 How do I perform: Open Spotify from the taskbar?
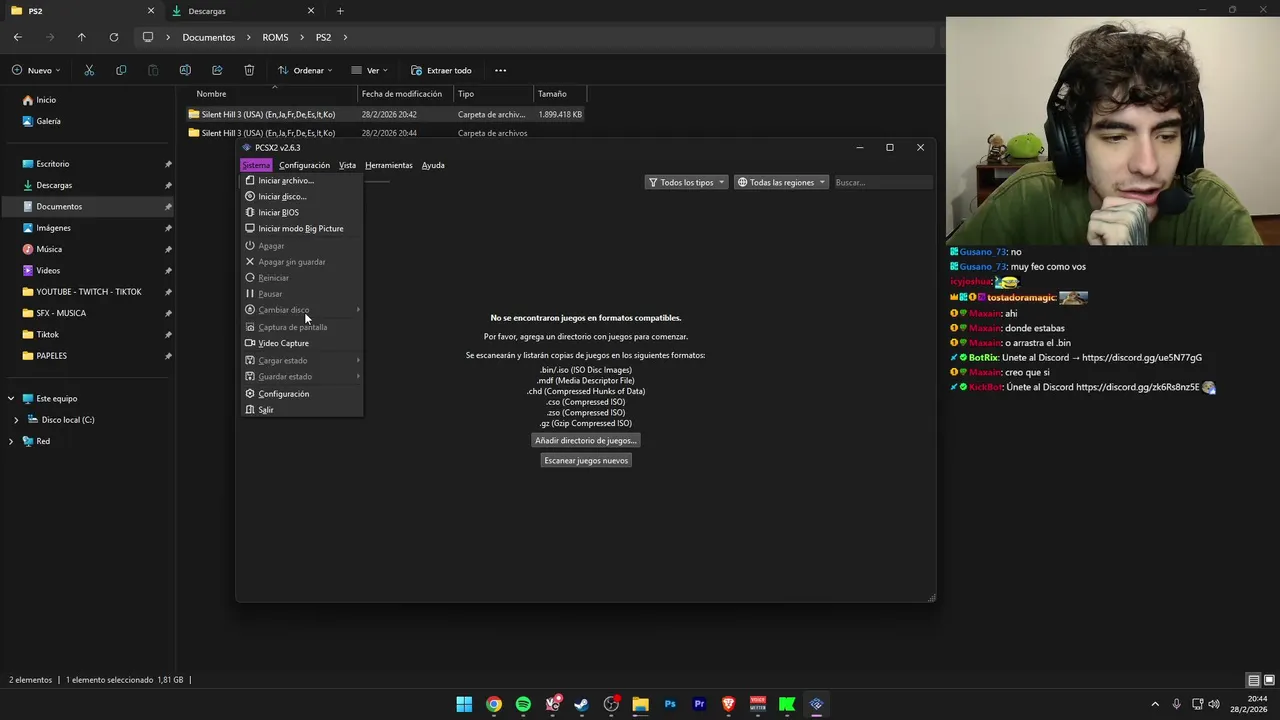523,704
